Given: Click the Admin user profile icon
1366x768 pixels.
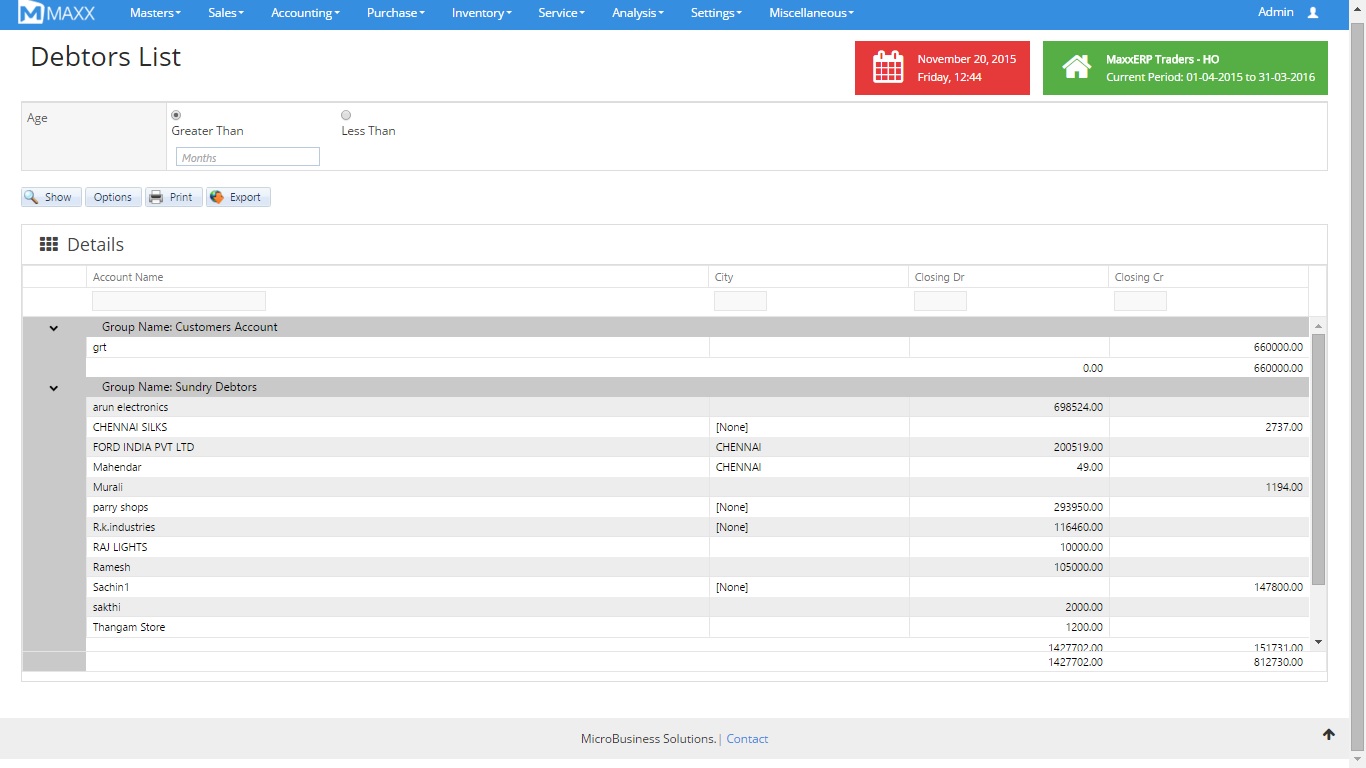Looking at the screenshot, I should pos(1313,13).
